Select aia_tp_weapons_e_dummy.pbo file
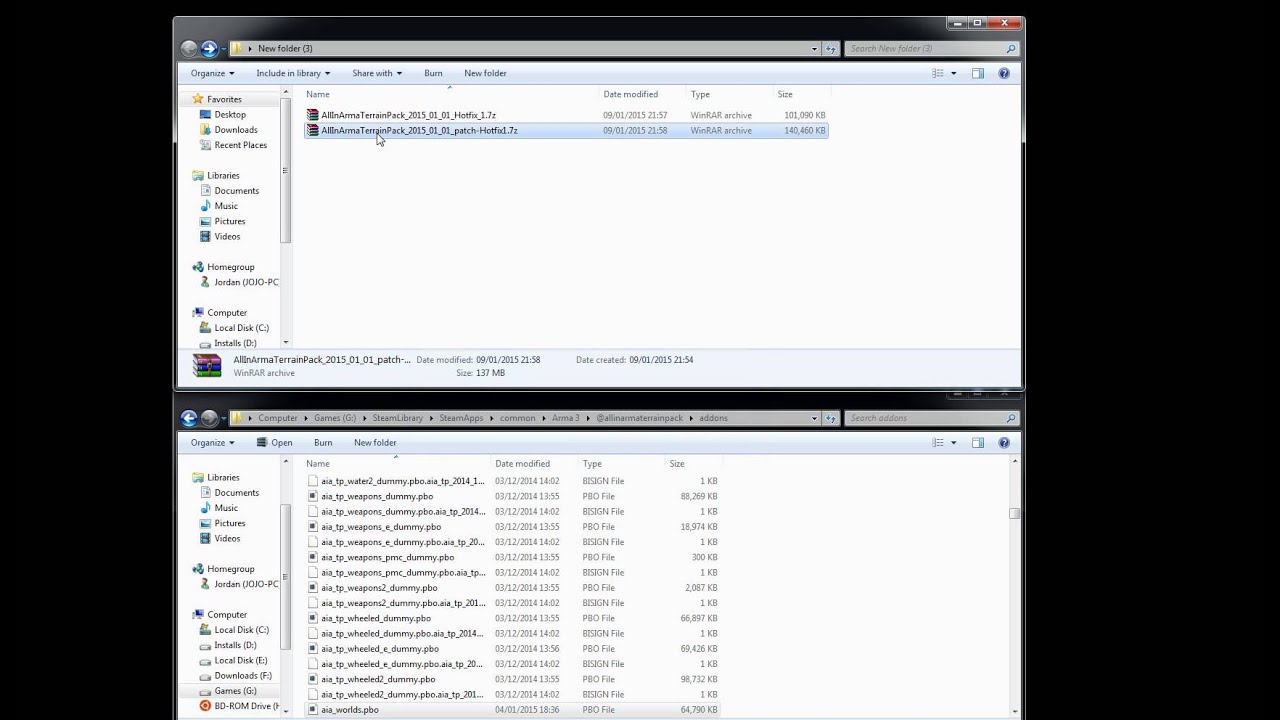 [381, 527]
